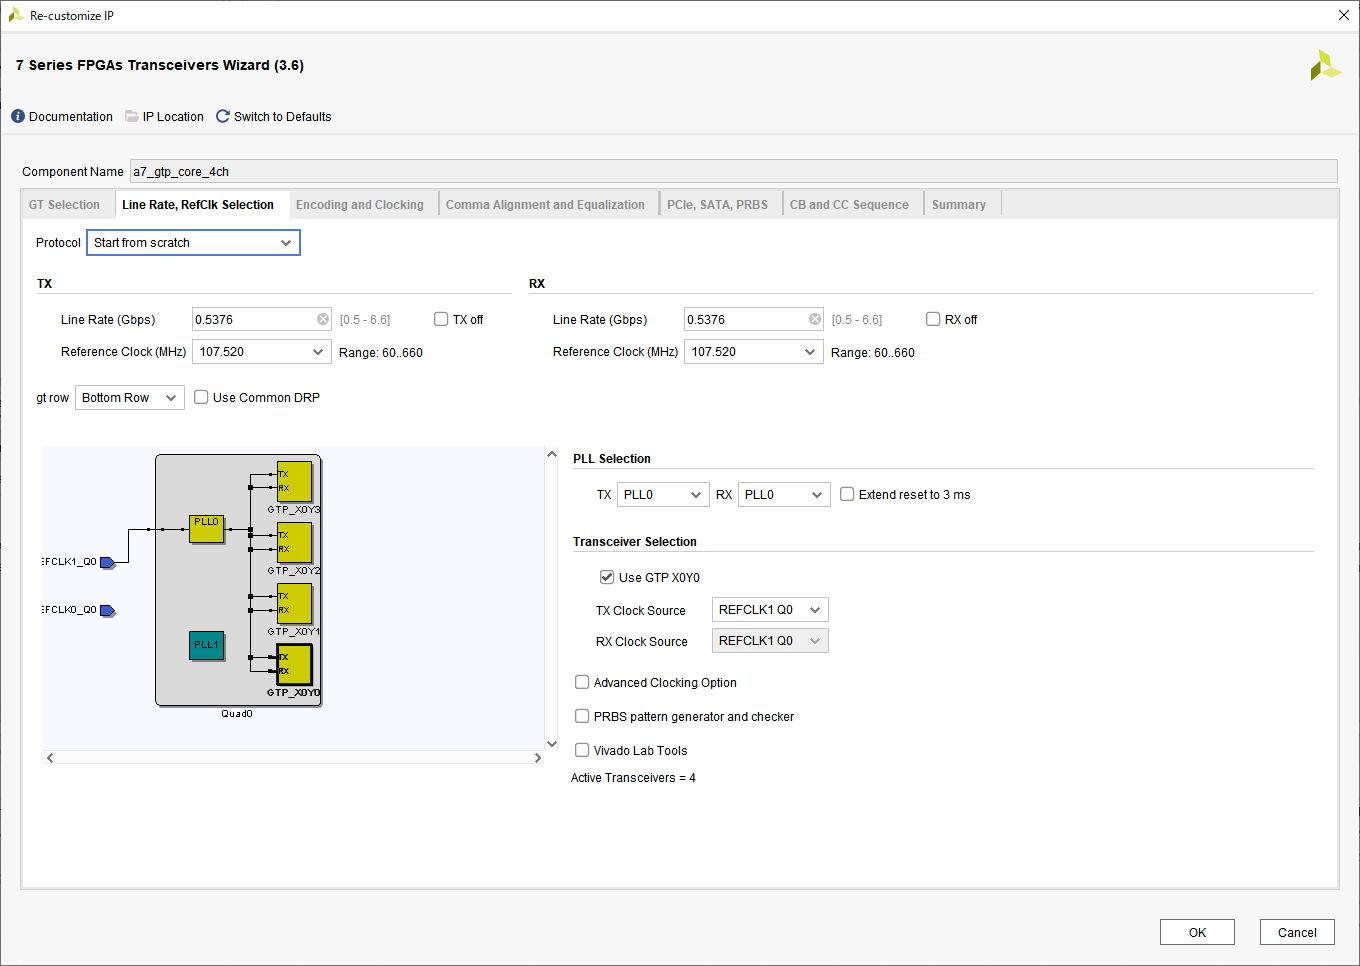Close the Re-customize IP dialog
Screen dimensions: 1360x966
[1344, 15]
